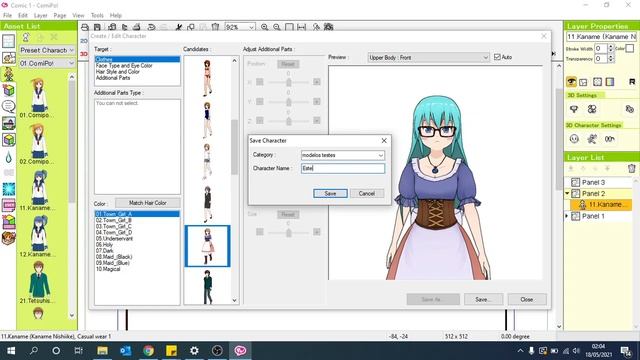Screen dimensions: 640x360
Task: Expand the Panel 1 layer group
Action: click(x=567, y=216)
